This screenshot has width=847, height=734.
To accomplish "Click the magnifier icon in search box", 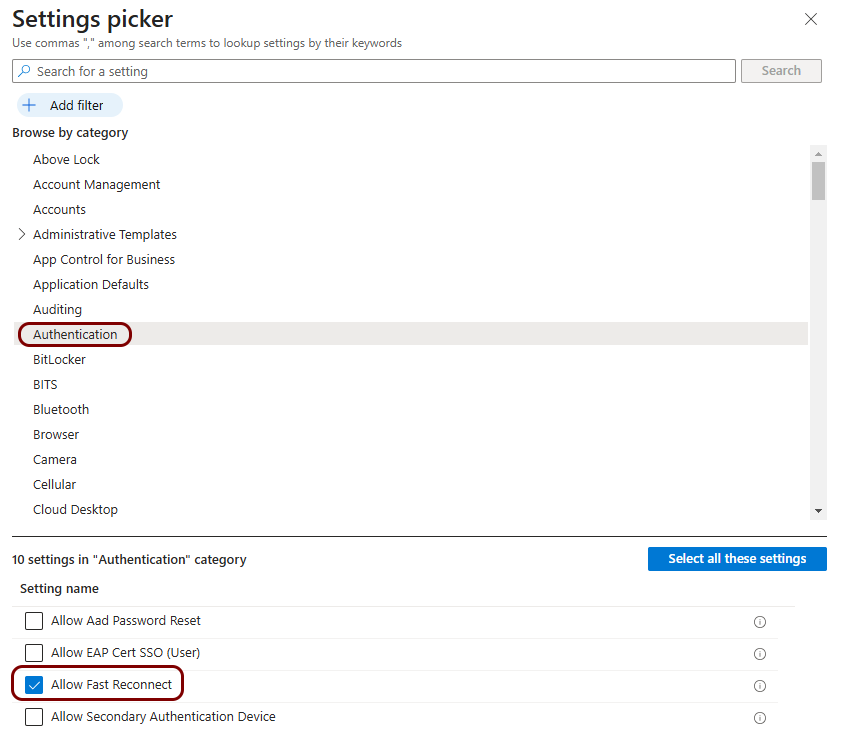I will click(25, 71).
